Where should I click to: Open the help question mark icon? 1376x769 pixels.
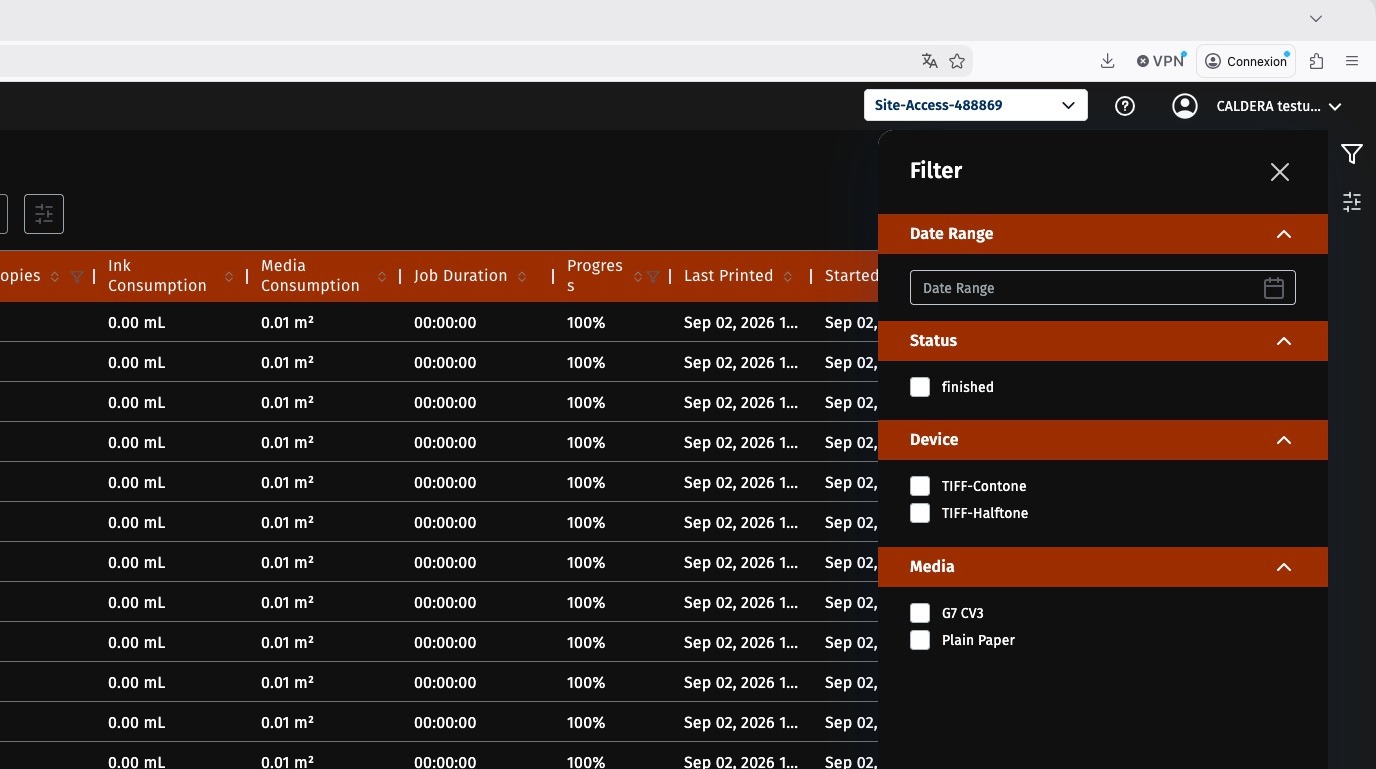pos(1125,106)
